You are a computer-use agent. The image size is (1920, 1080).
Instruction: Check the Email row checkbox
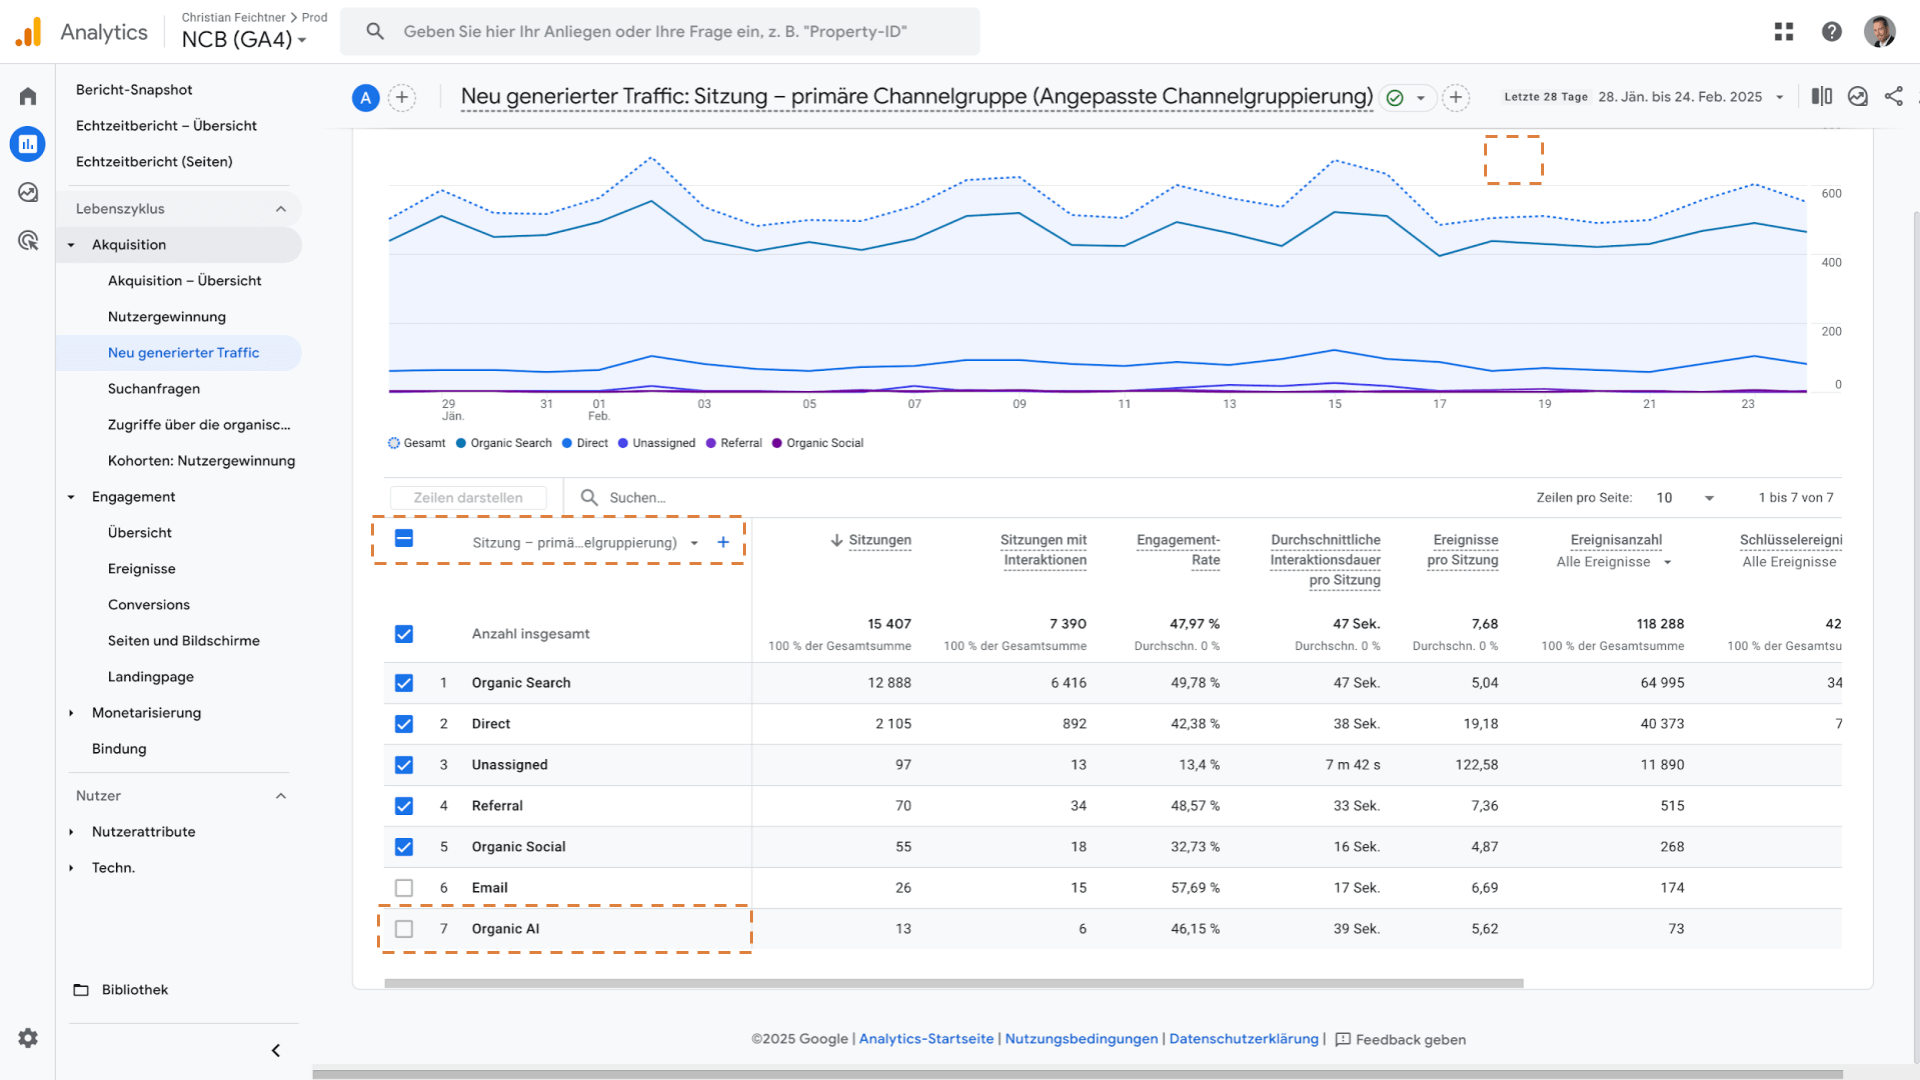(404, 888)
